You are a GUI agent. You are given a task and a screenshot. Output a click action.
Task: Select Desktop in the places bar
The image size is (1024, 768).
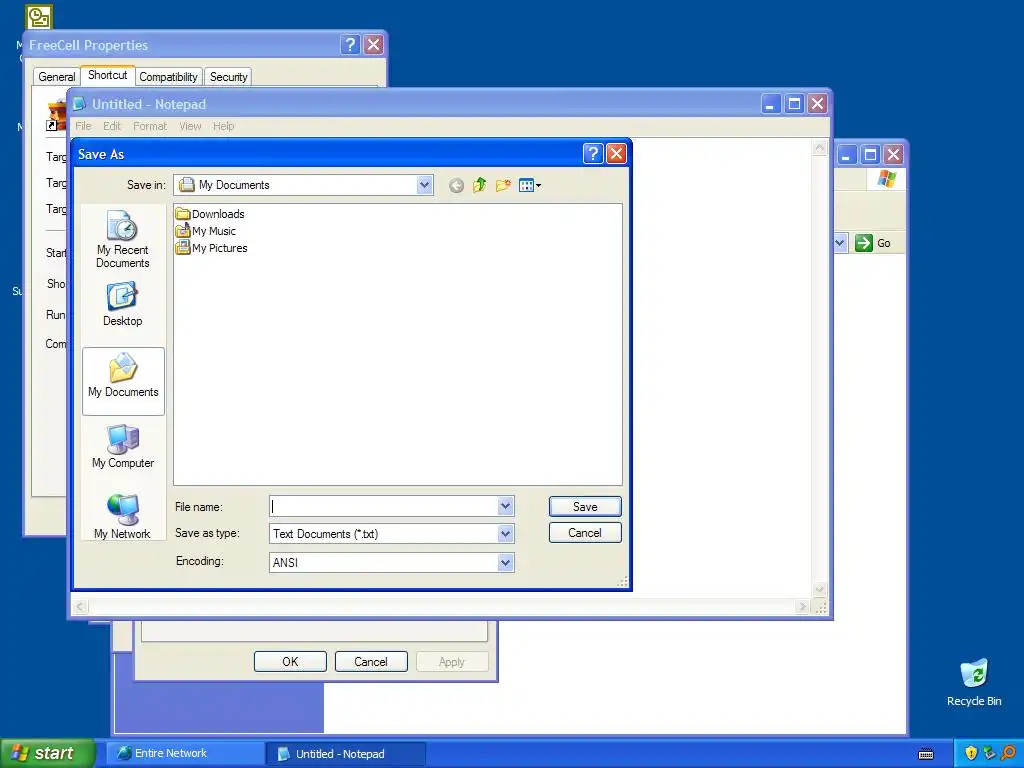coord(123,304)
